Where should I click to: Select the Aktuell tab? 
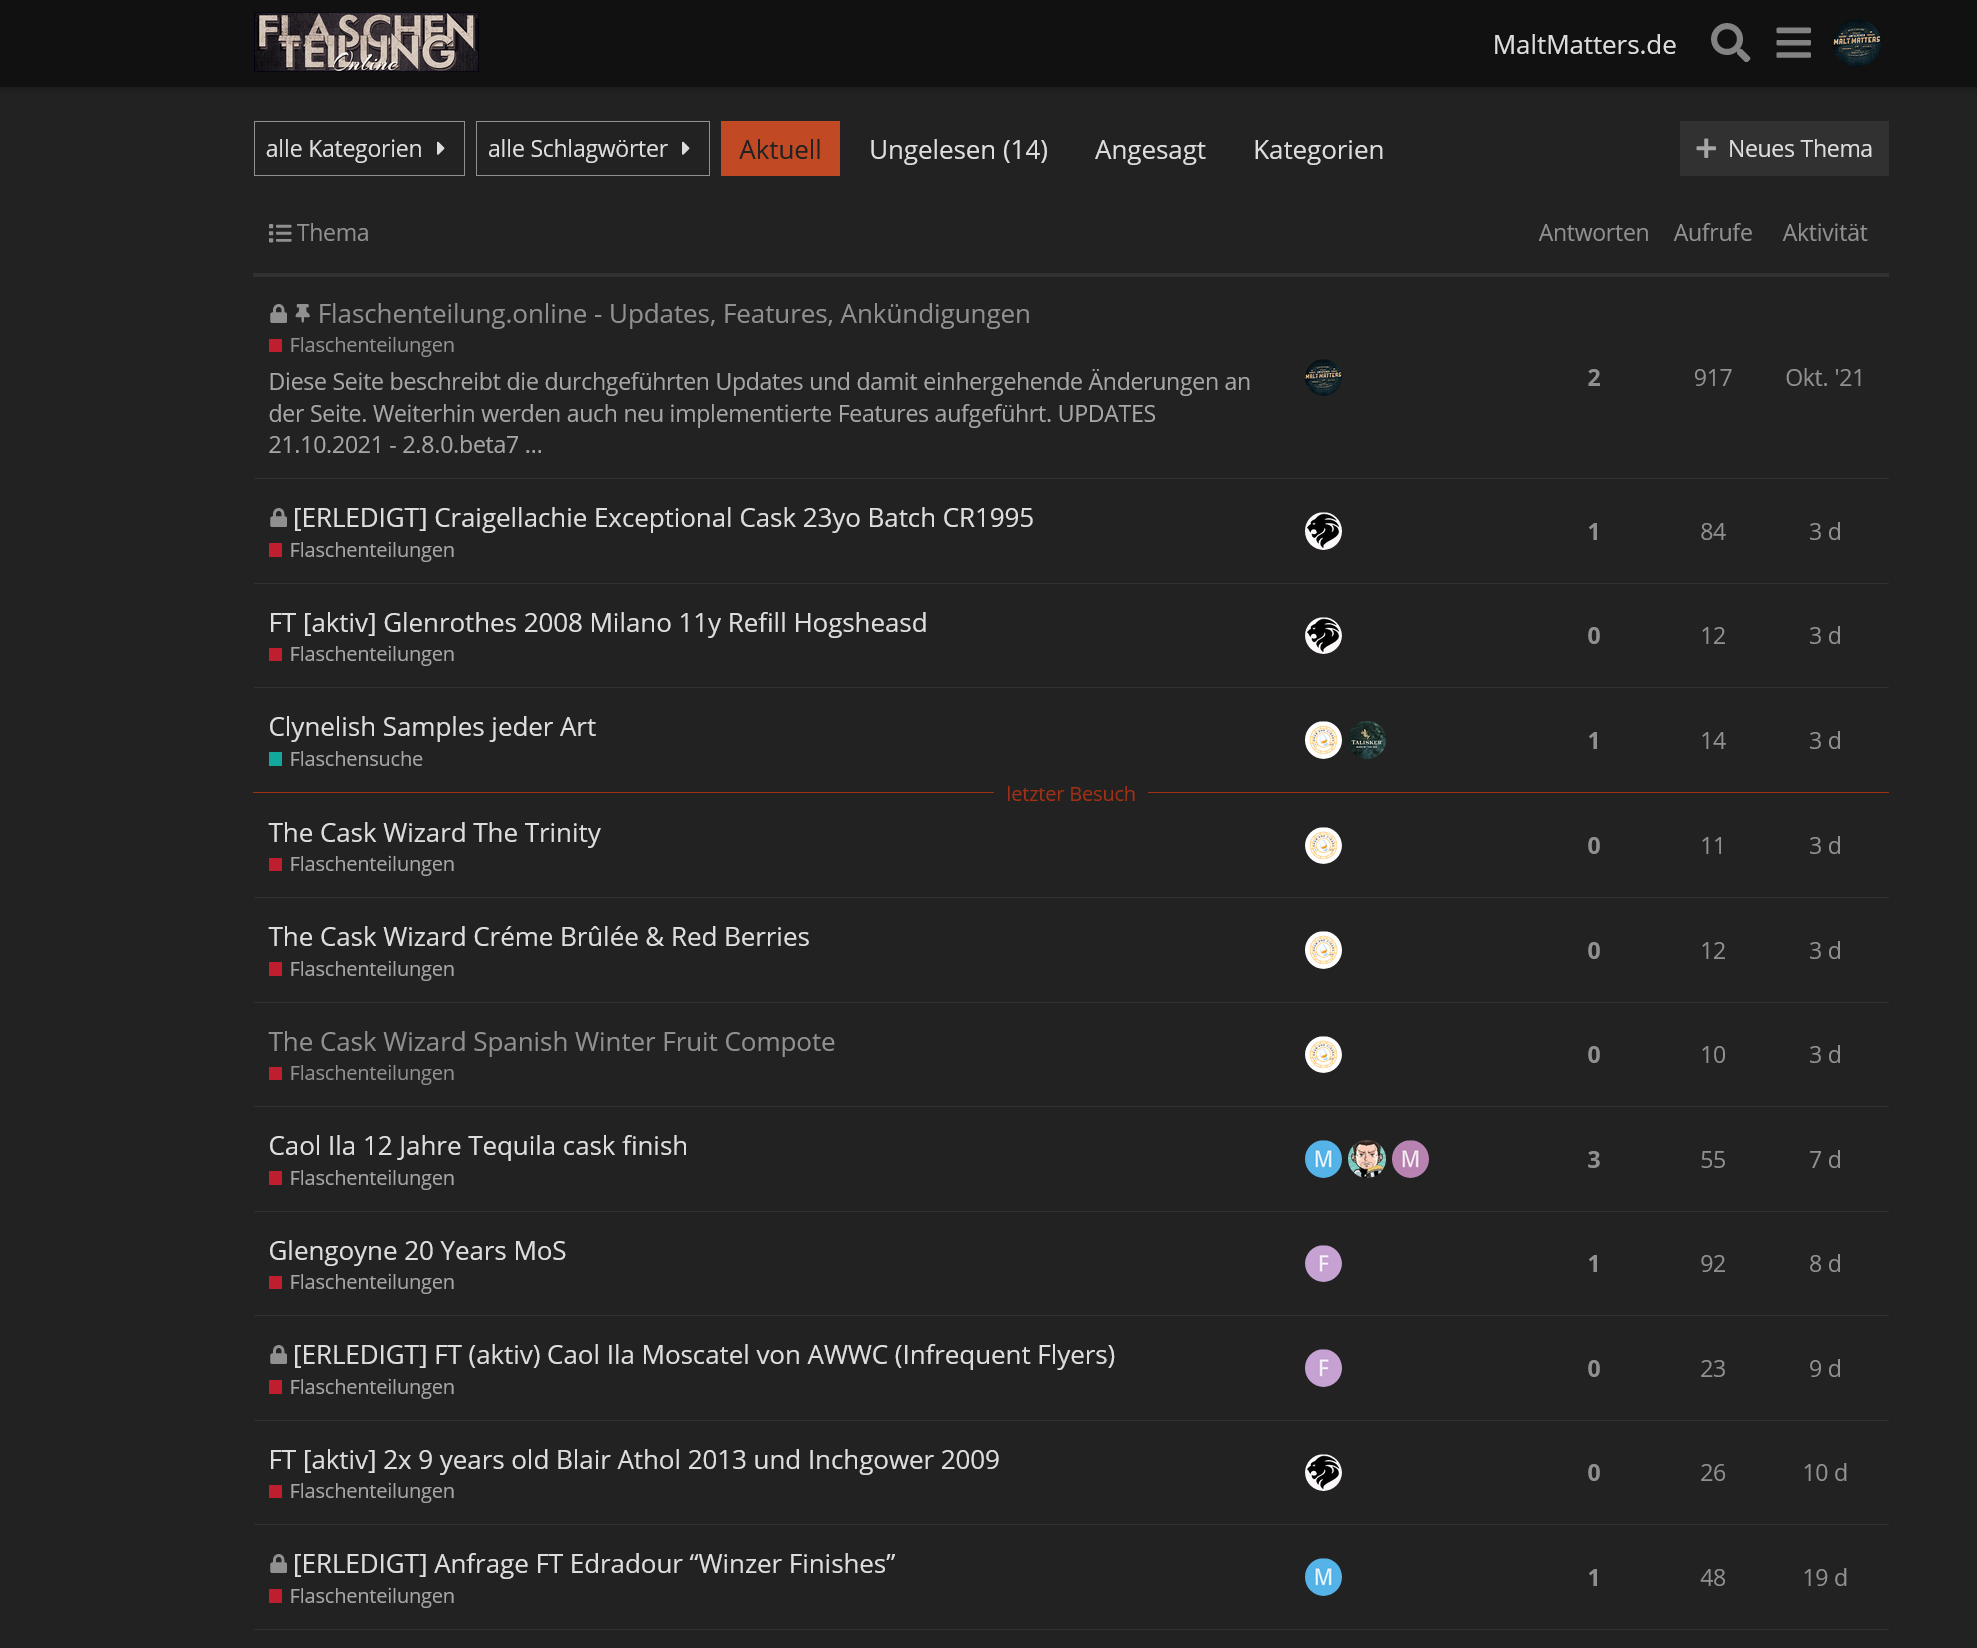click(x=780, y=149)
